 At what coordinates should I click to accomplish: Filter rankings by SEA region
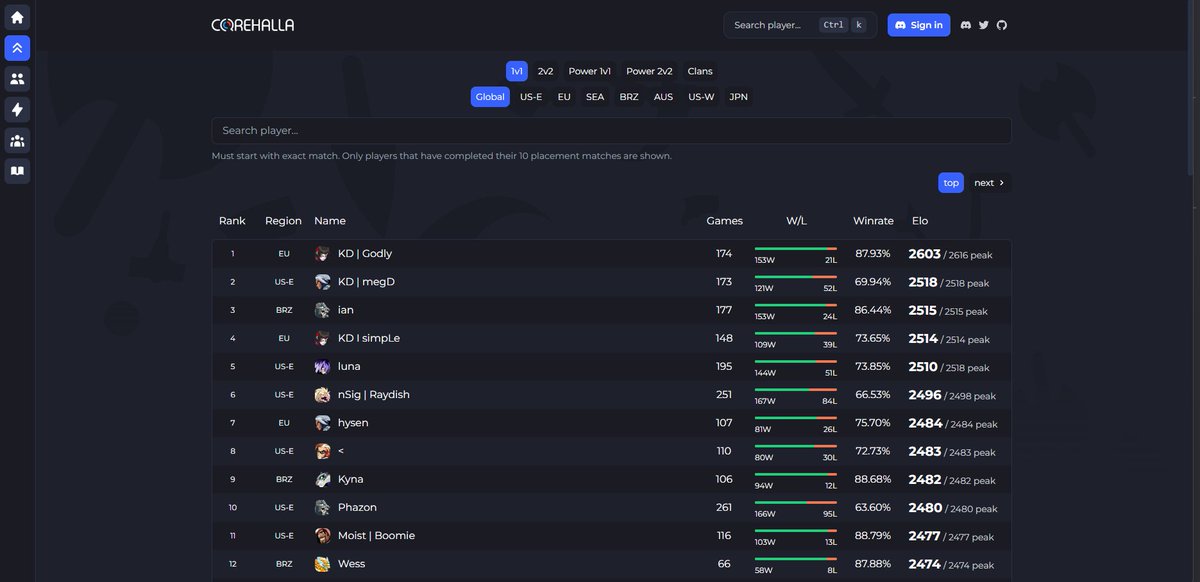pyautogui.click(x=595, y=97)
